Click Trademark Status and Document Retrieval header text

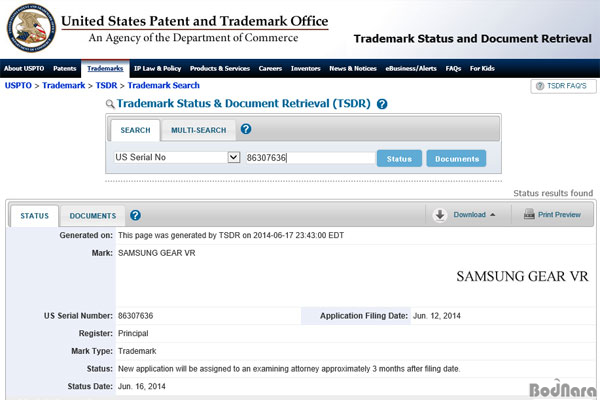(473, 39)
